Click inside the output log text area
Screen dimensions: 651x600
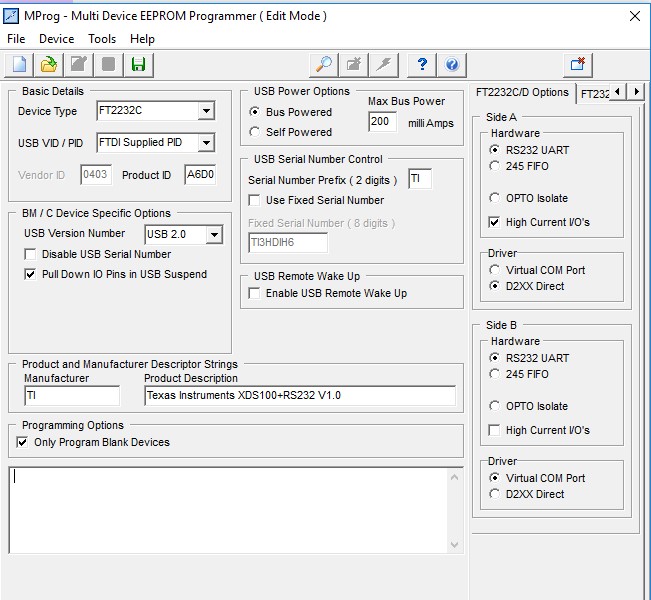pyautogui.click(x=228, y=511)
